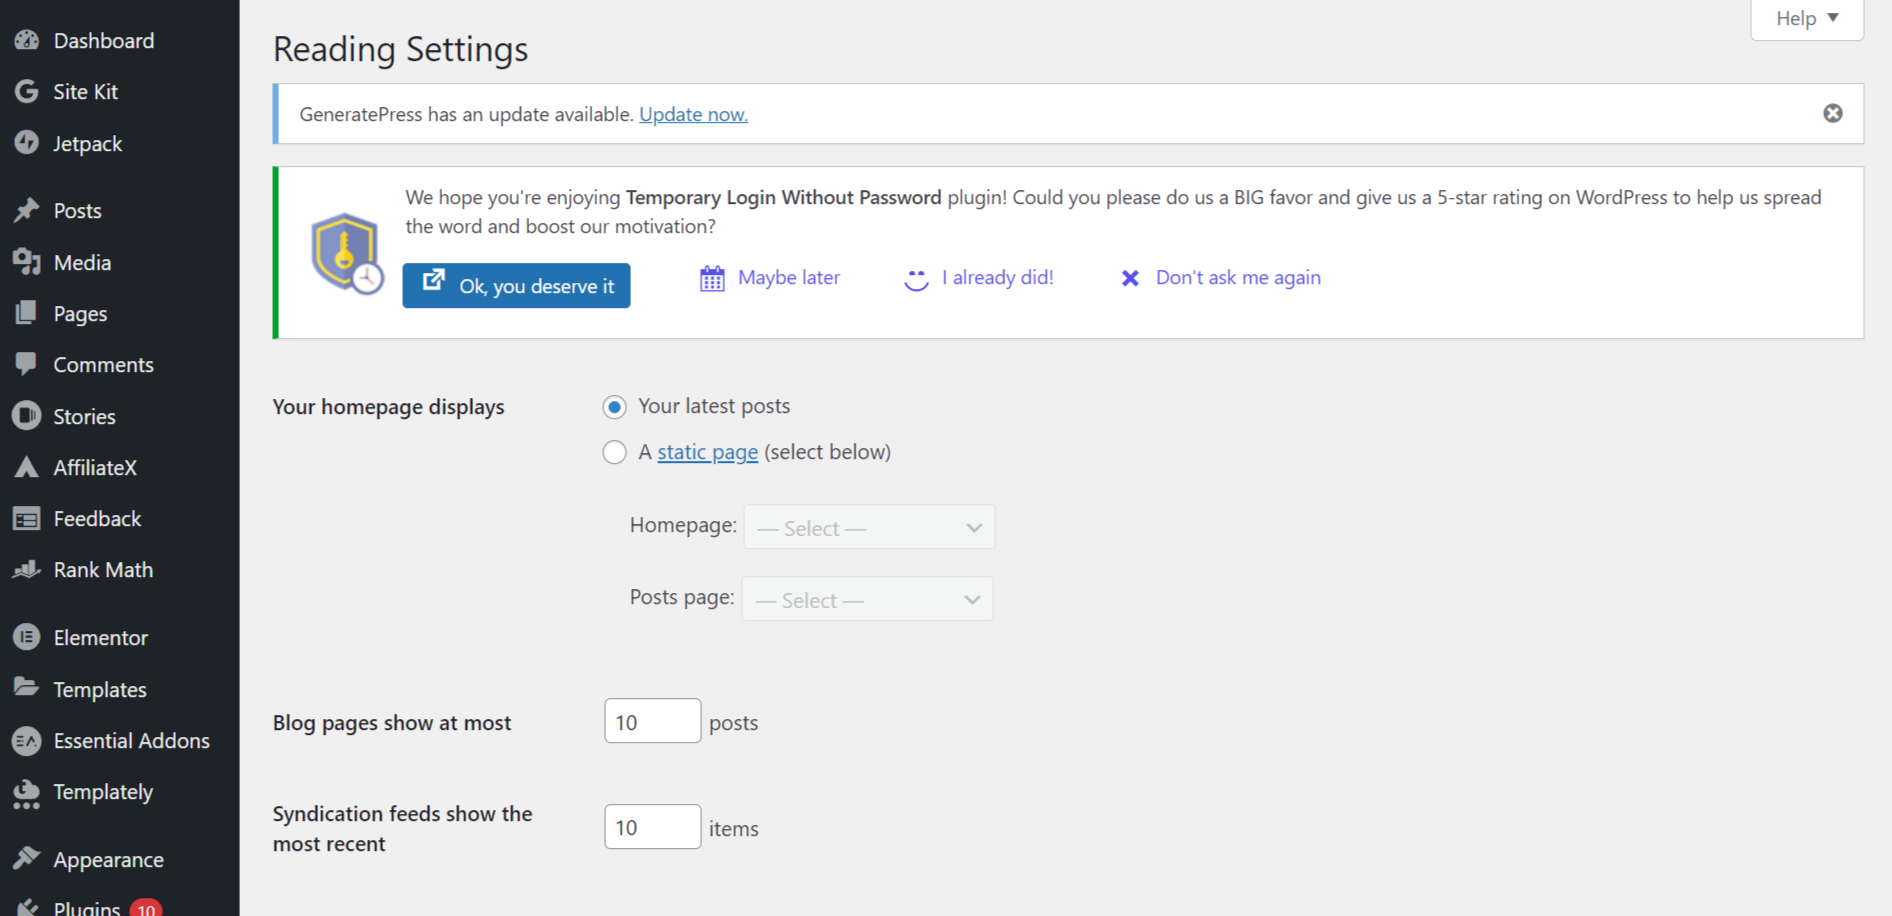Image resolution: width=1892 pixels, height=916 pixels.
Task: Click the calendar icon beside Maybe later
Action: click(x=712, y=278)
